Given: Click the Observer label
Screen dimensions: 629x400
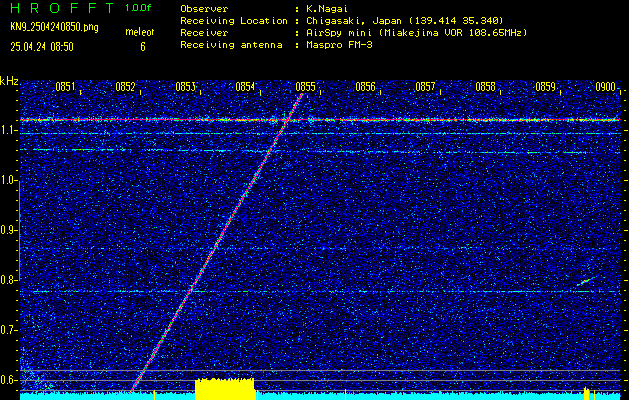Looking at the screenshot, I should coord(204,8).
